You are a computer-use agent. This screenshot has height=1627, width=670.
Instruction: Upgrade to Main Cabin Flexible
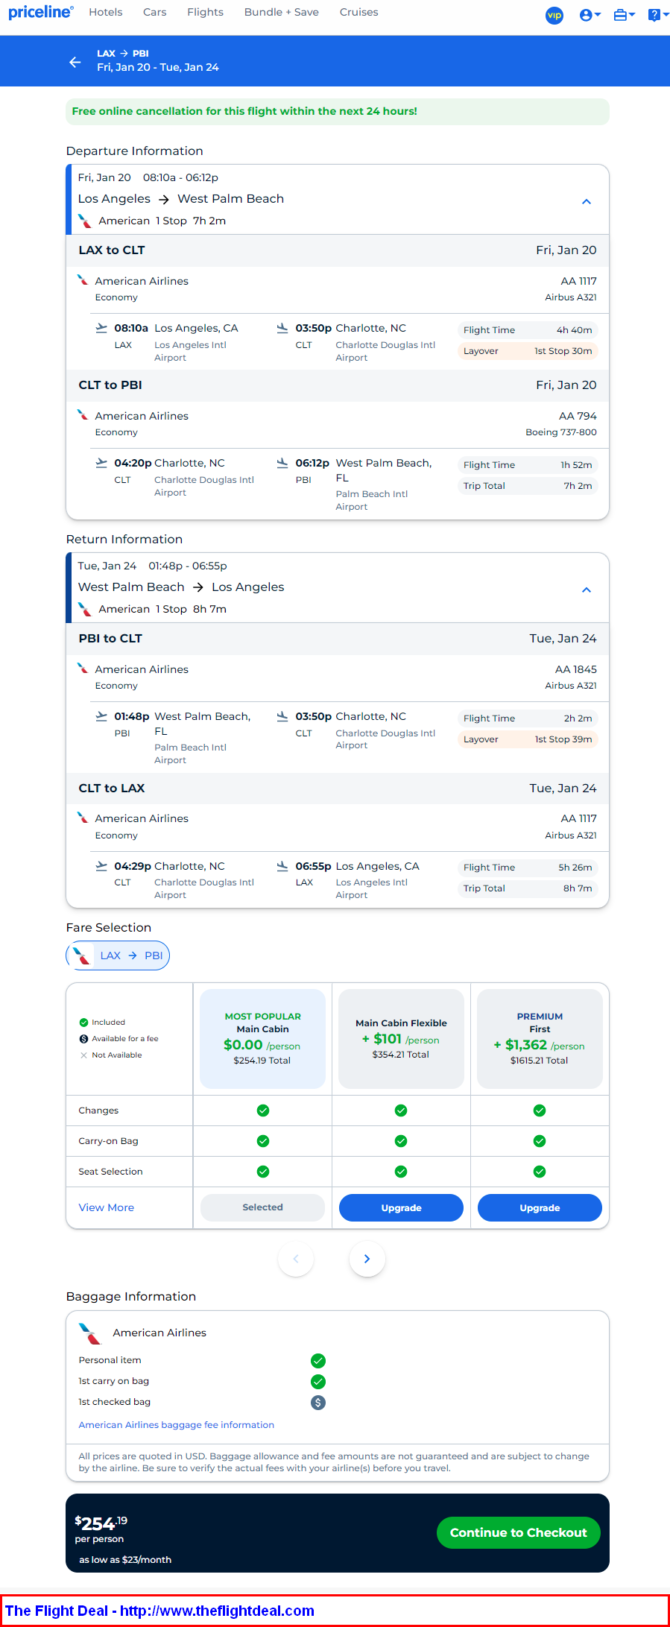(401, 1207)
